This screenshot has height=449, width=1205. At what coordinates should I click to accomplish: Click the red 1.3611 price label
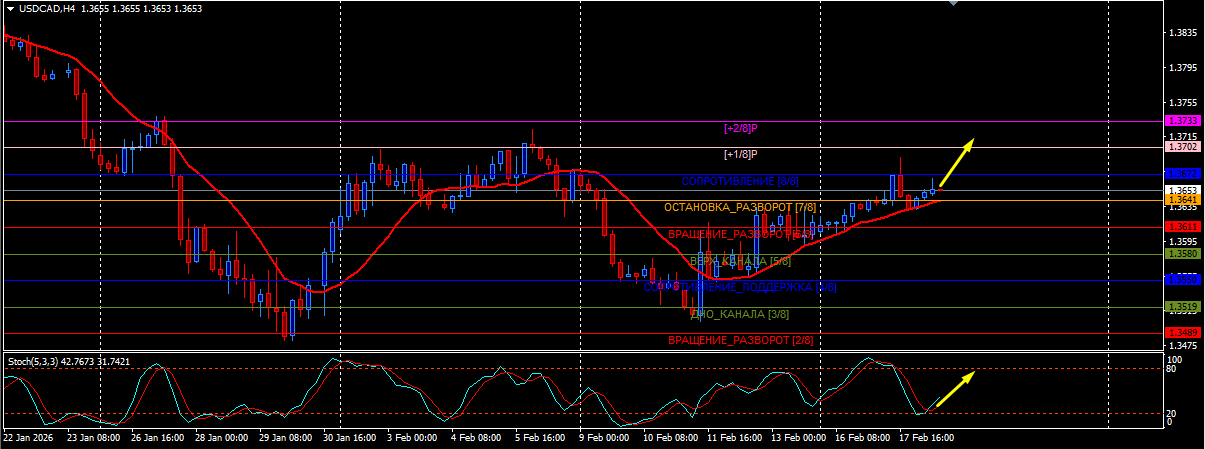[x=1183, y=227]
